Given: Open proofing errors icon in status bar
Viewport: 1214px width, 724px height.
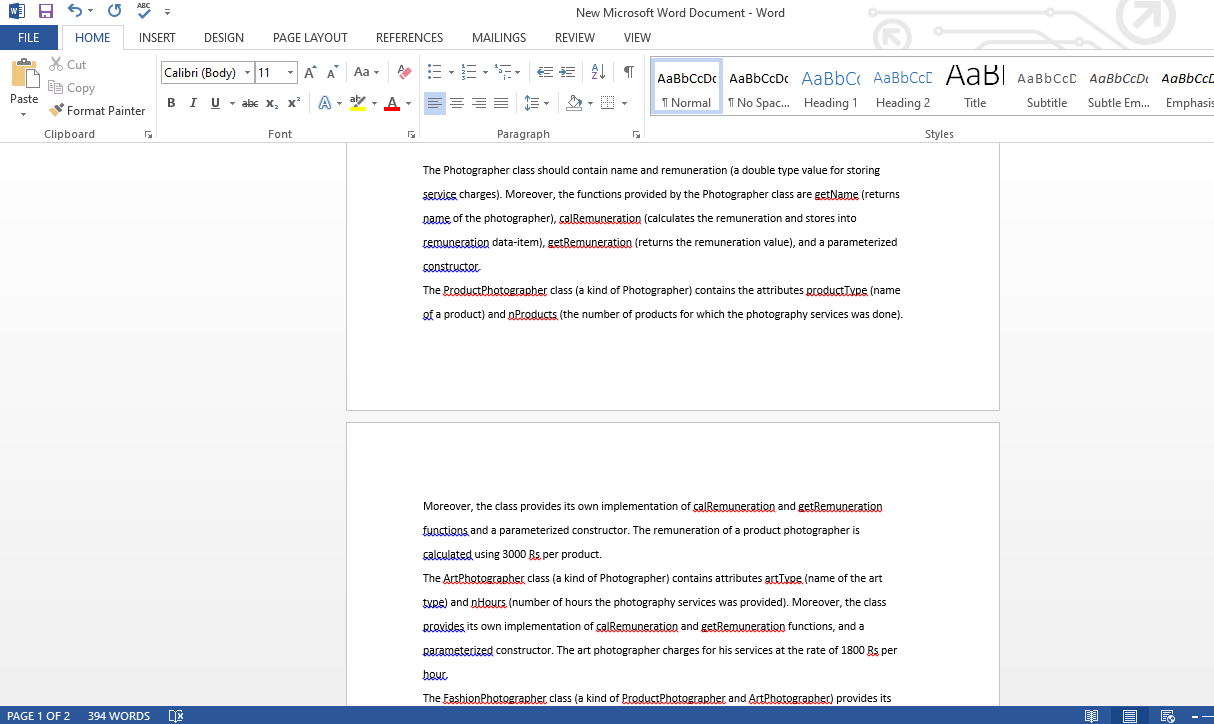Looking at the screenshot, I should pos(176,716).
